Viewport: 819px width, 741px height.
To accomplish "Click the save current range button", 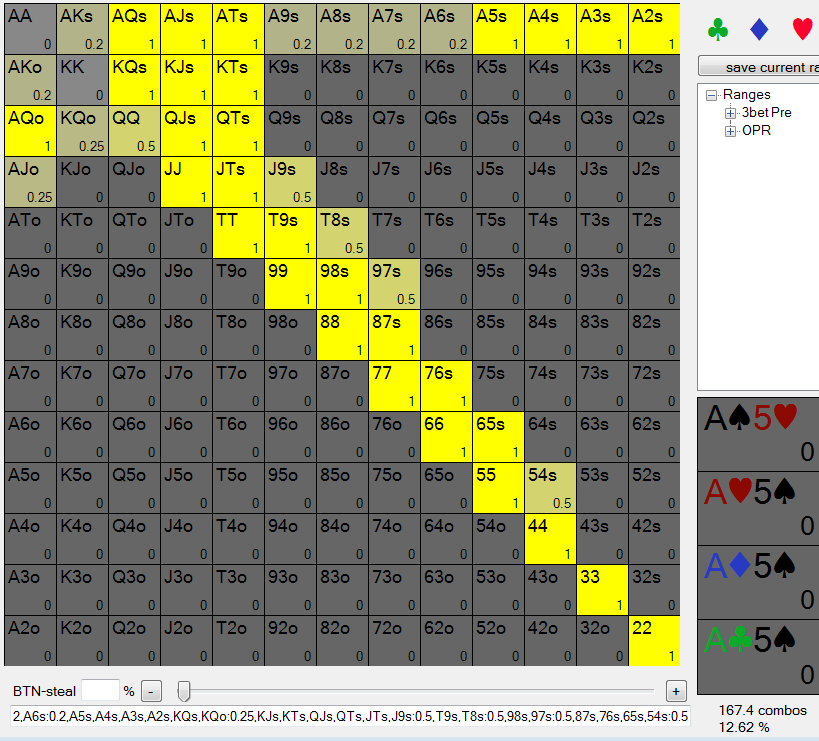I will 758,67.
